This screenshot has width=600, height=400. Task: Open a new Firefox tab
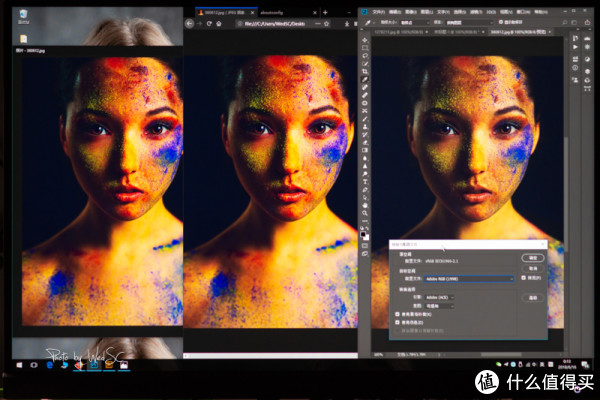tap(325, 13)
